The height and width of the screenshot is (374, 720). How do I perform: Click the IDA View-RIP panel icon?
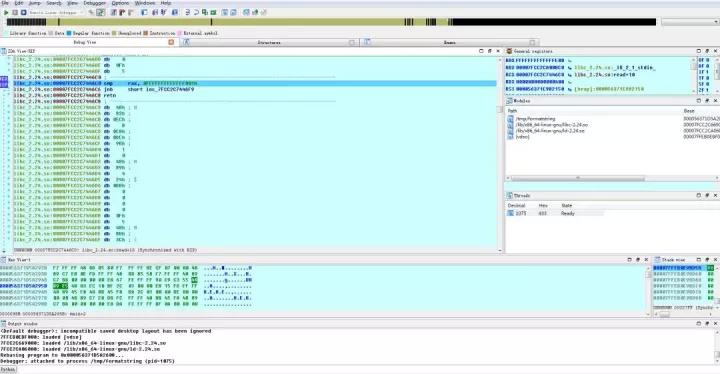click(x=3, y=51)
